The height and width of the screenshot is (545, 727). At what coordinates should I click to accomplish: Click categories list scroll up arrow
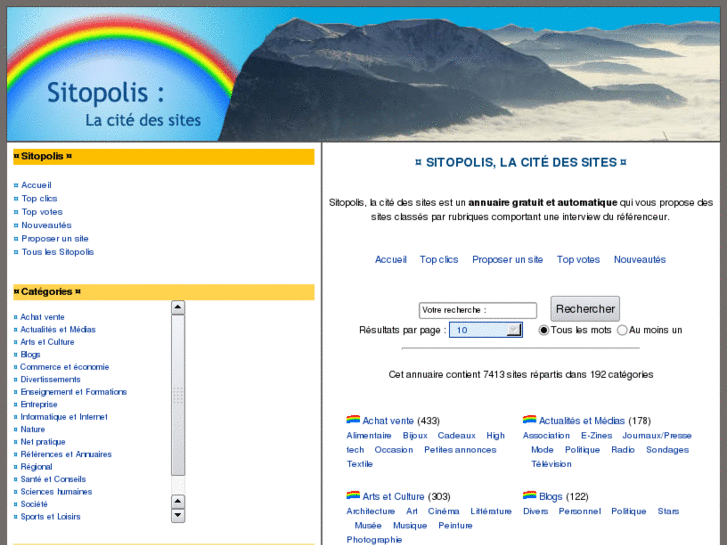click(178, 308)
